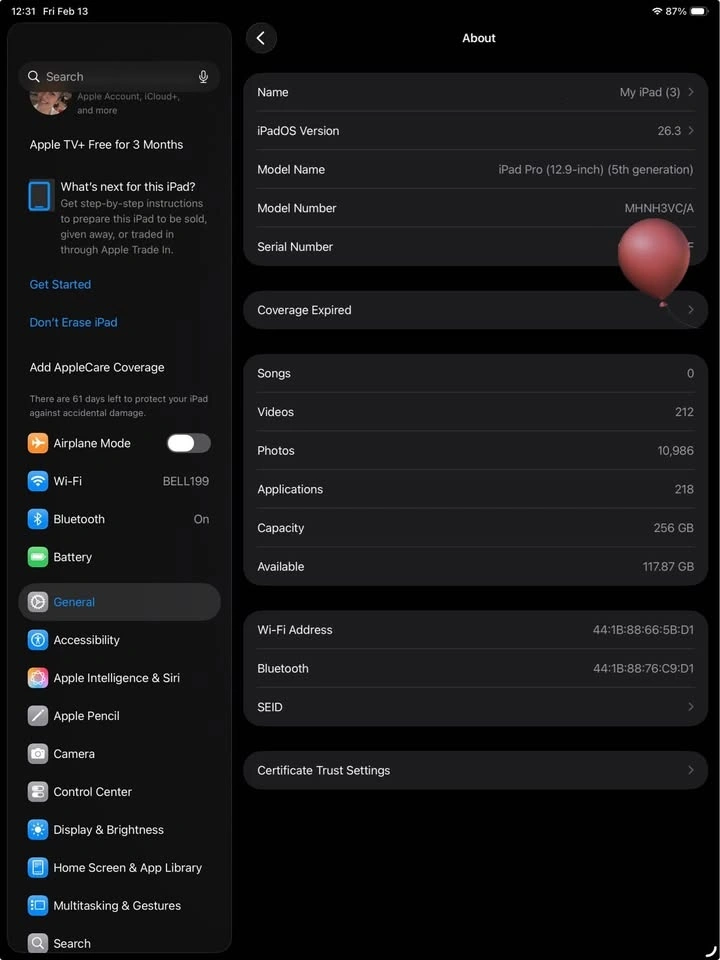
Task: Tap Don't Erase iPad link
Action: (73, 322)
